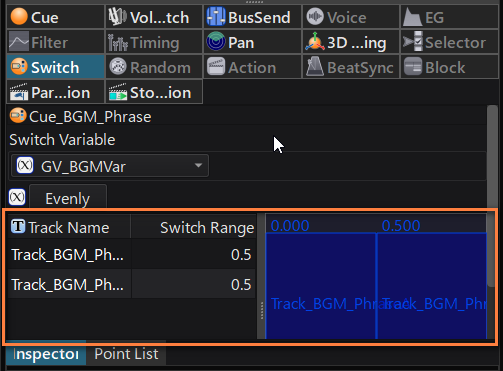Click the Cue_BGM_Phrase name label
Image resolution: width=503 pixels, height=371 pixels.
[90, 117]
